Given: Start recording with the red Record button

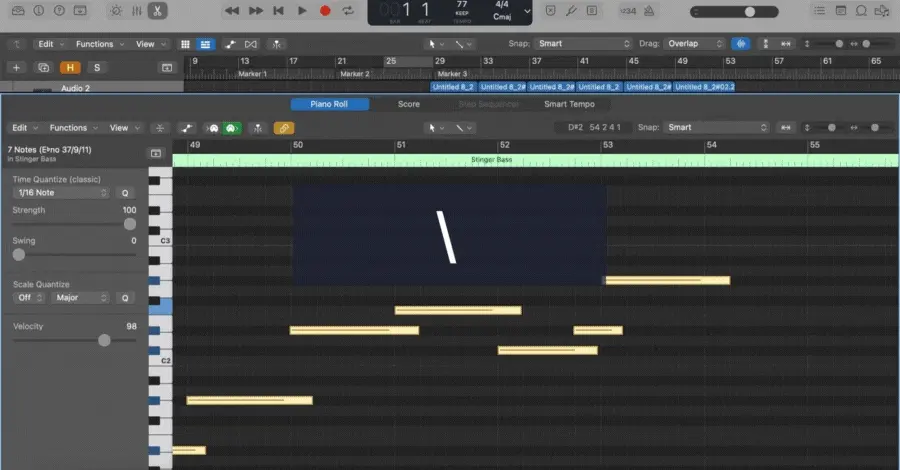Looking at the screenshot, I should tap(325, 11).
